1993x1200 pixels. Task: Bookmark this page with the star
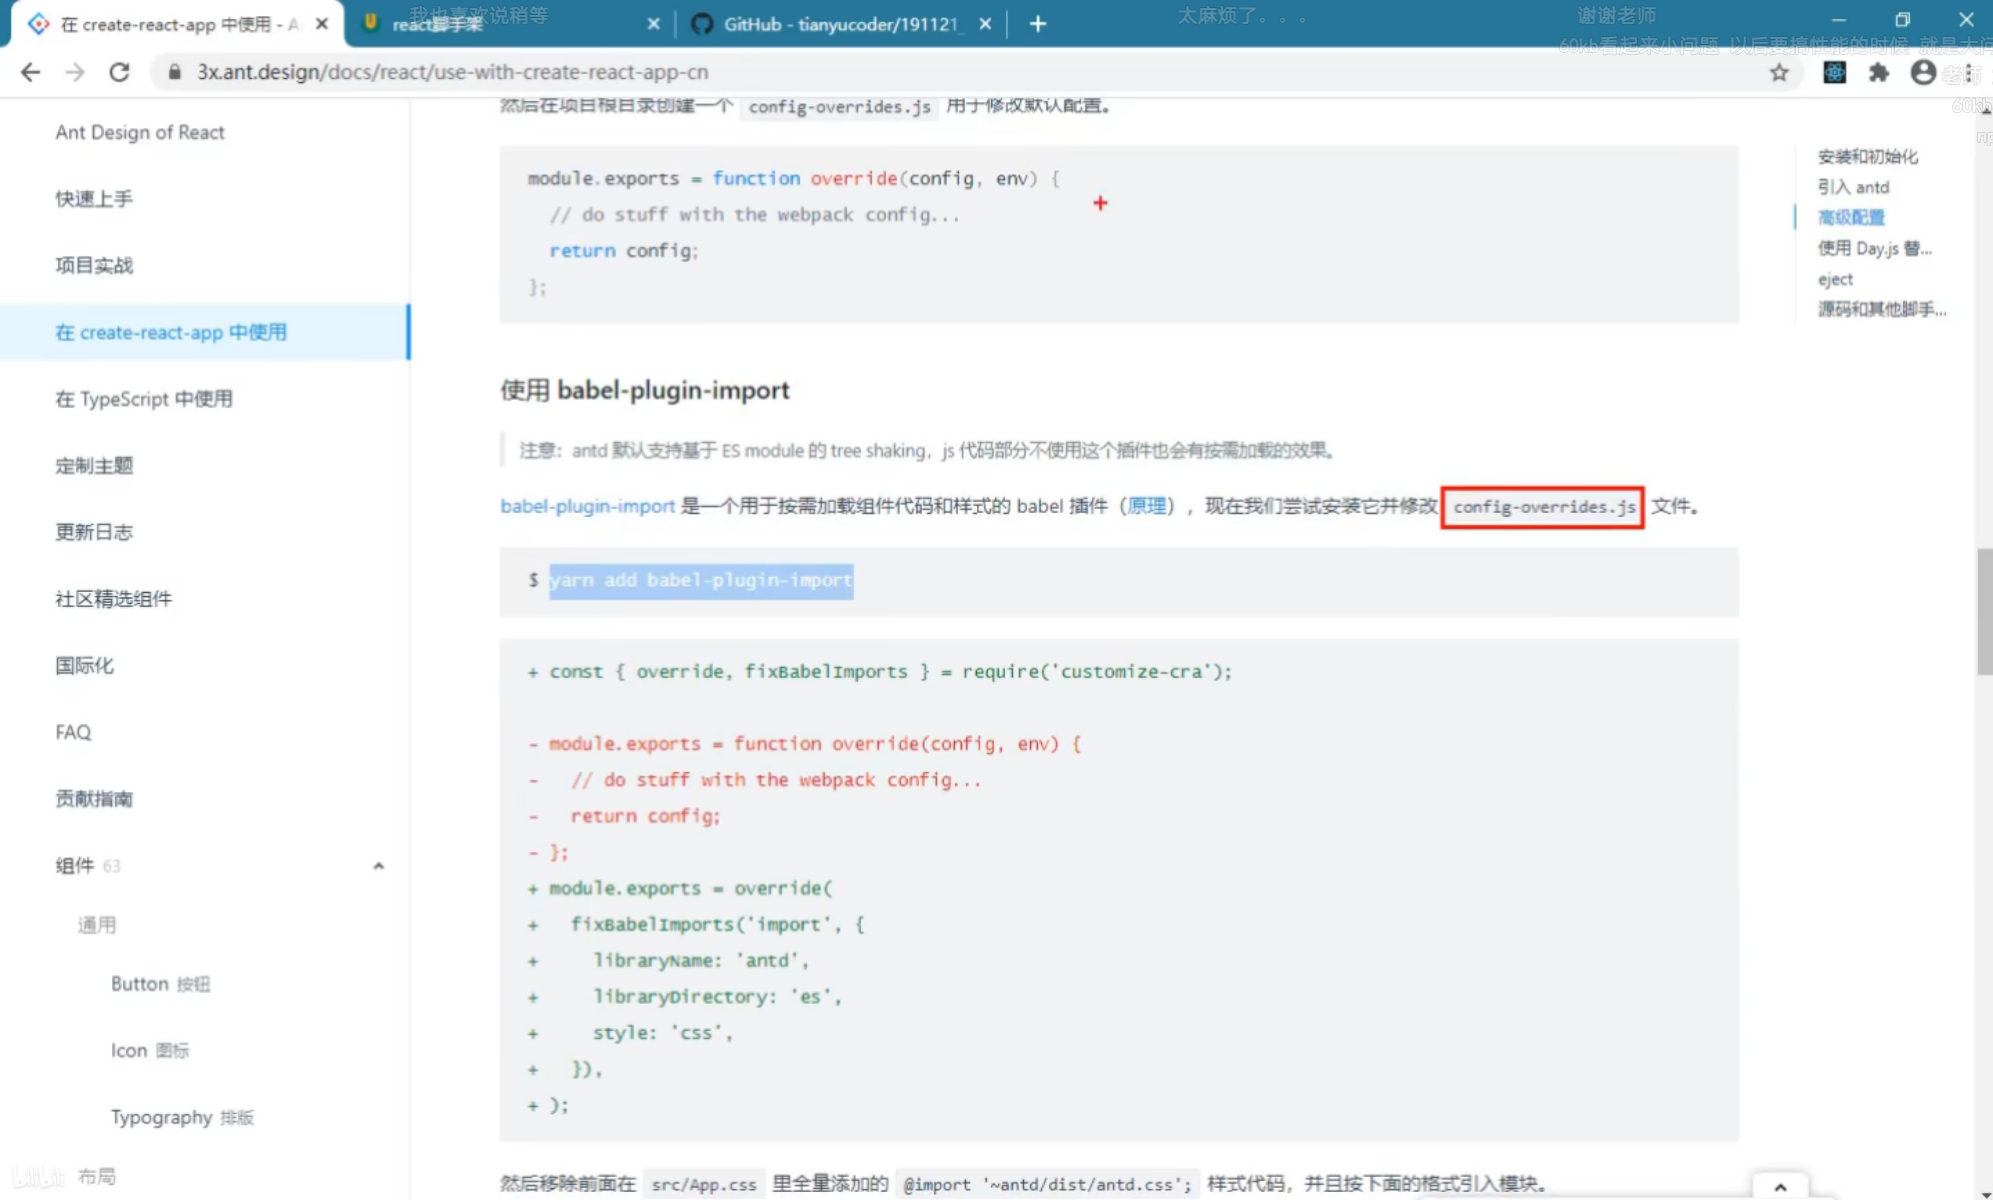pyautogui.click(x=1779, y=72)
